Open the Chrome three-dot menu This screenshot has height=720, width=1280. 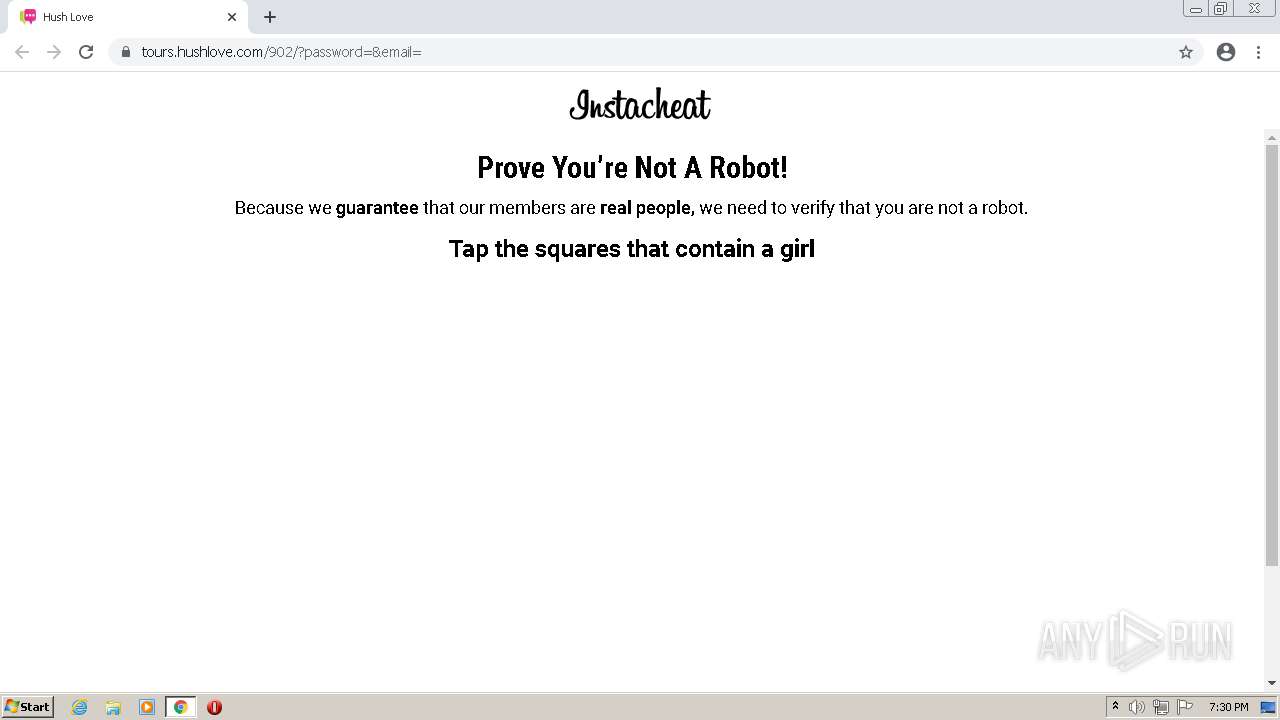click(x=1259, y=52)
